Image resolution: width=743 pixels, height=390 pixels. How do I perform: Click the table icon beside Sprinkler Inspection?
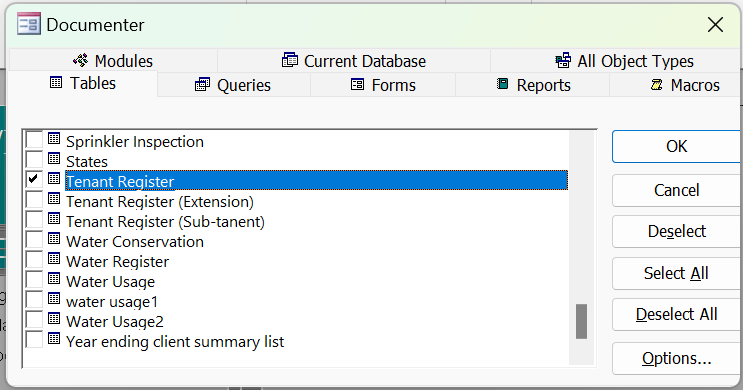(54, 138)
